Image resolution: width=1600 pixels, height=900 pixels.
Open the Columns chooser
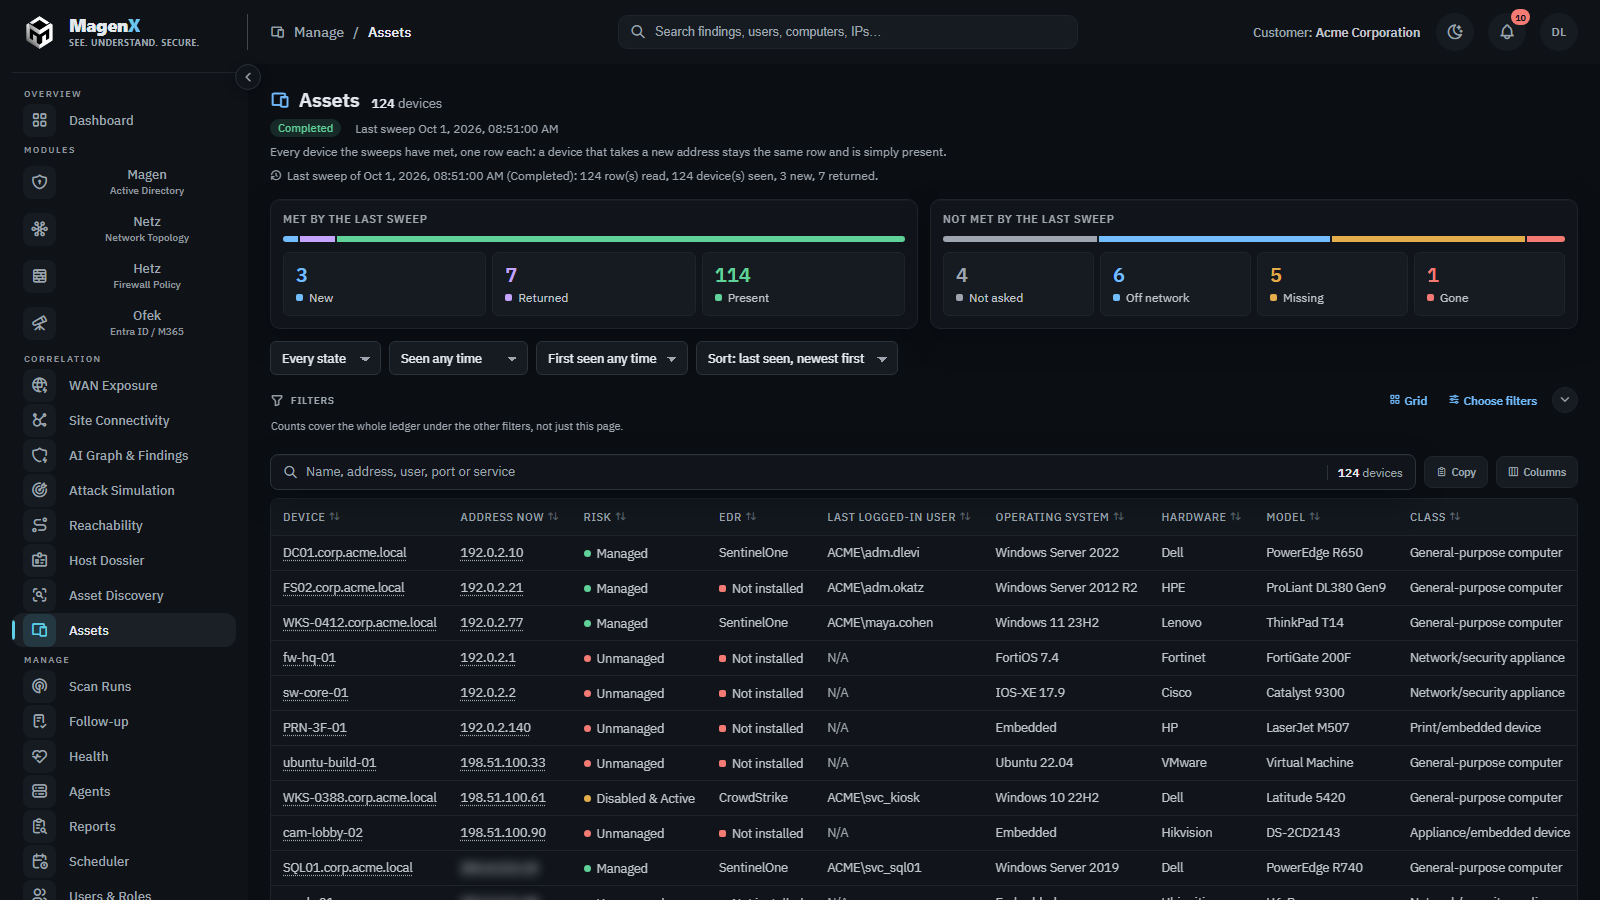pyautogui.click(x=1537, y=472)
